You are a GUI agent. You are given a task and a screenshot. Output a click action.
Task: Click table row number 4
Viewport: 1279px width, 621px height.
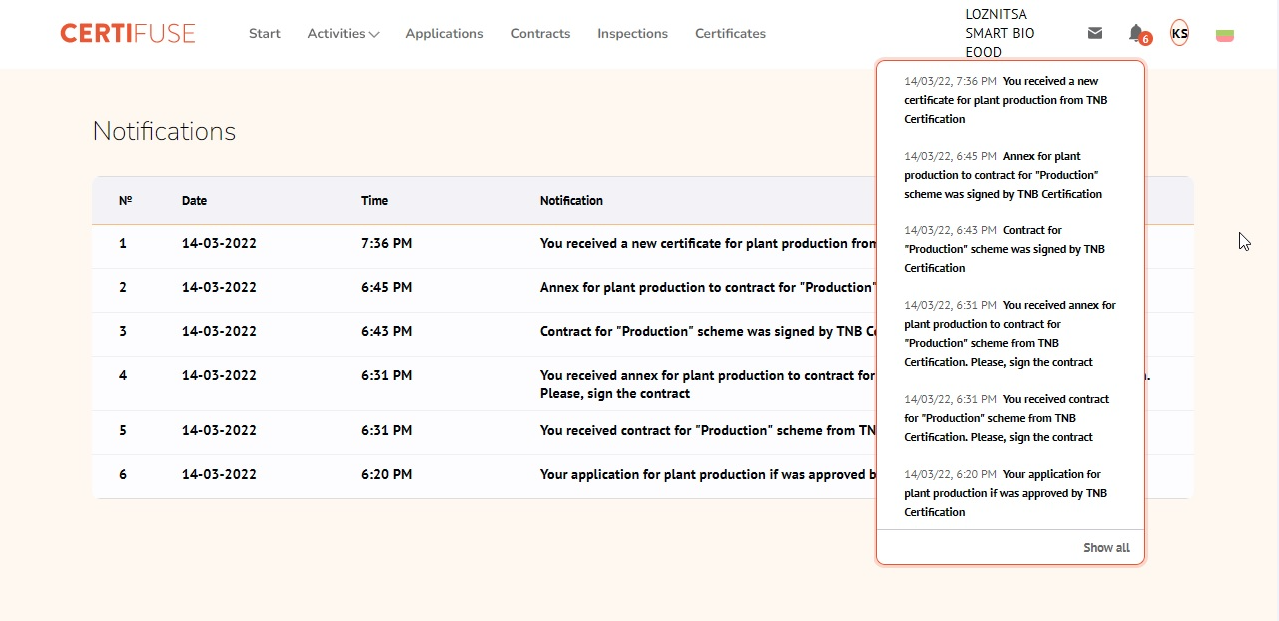pyautogui.click(x=480, y=384)
